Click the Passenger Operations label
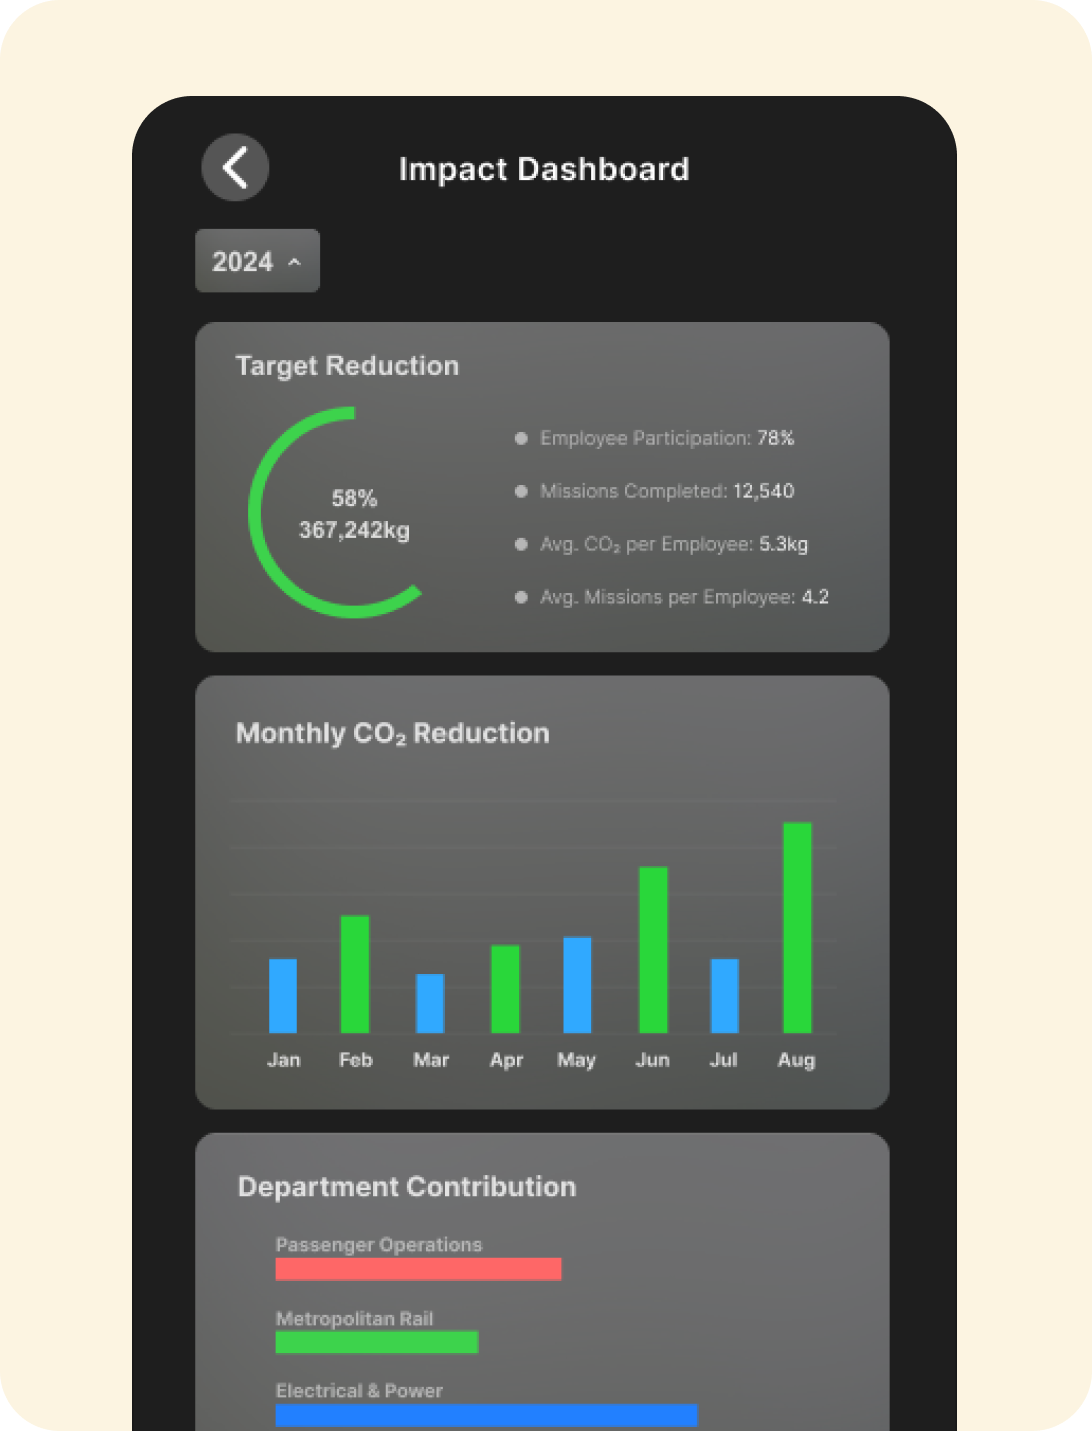Screen dimensions: 1092x1431 click(379, 1245)
